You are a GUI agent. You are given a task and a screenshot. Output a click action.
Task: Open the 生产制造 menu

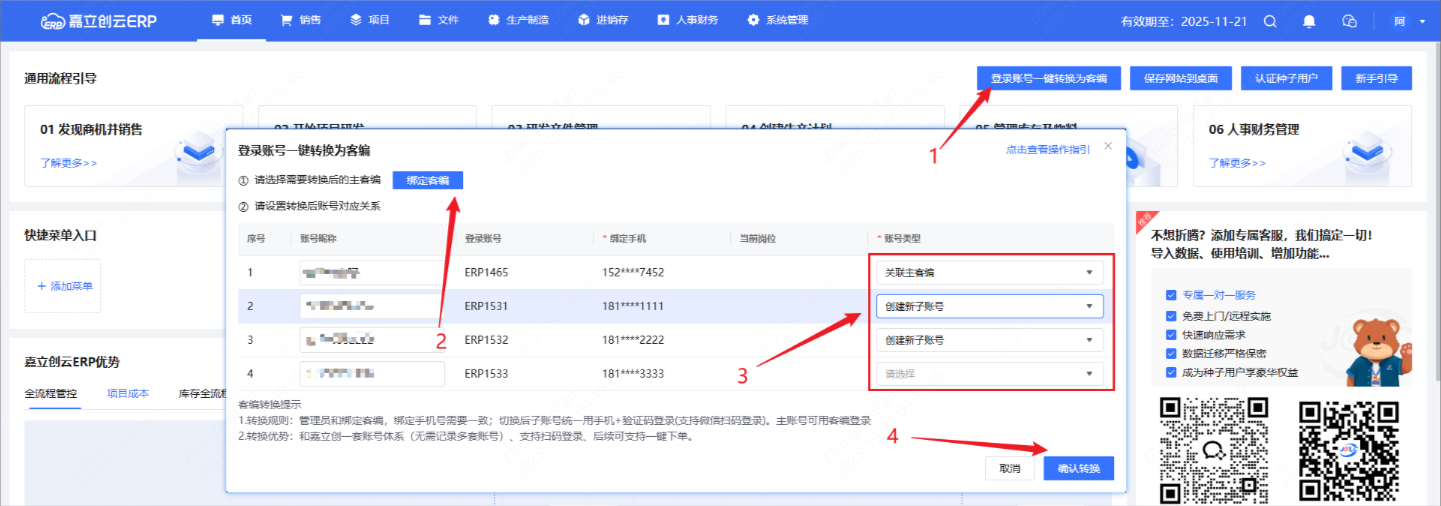[x=517, y=21]
